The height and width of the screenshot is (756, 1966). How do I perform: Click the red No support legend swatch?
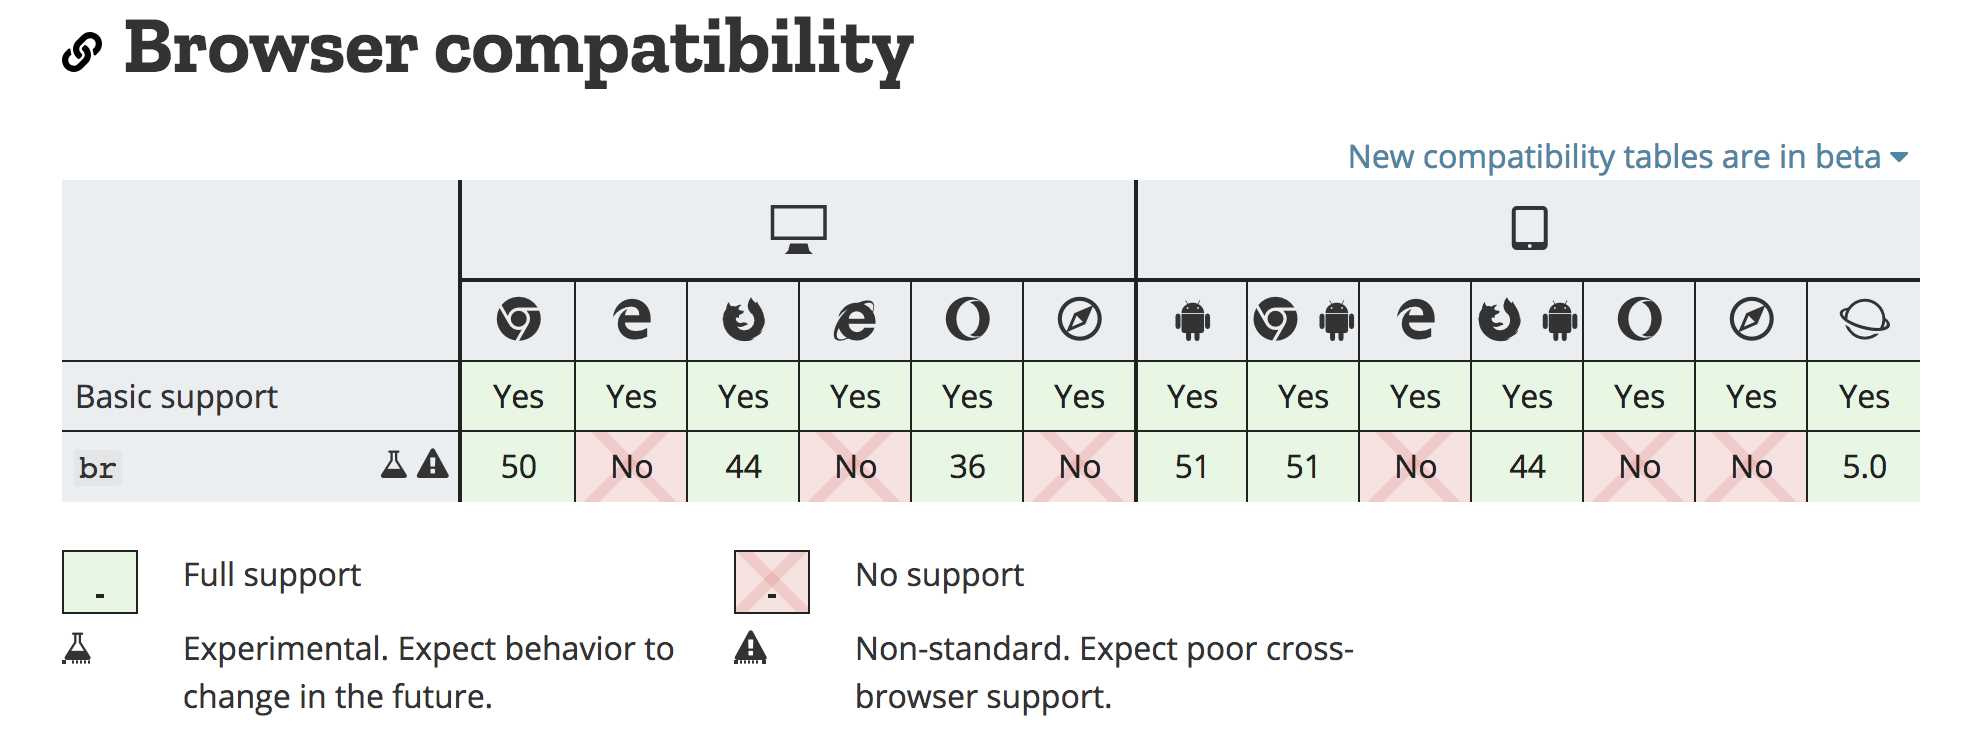click(x=772, y=582)
